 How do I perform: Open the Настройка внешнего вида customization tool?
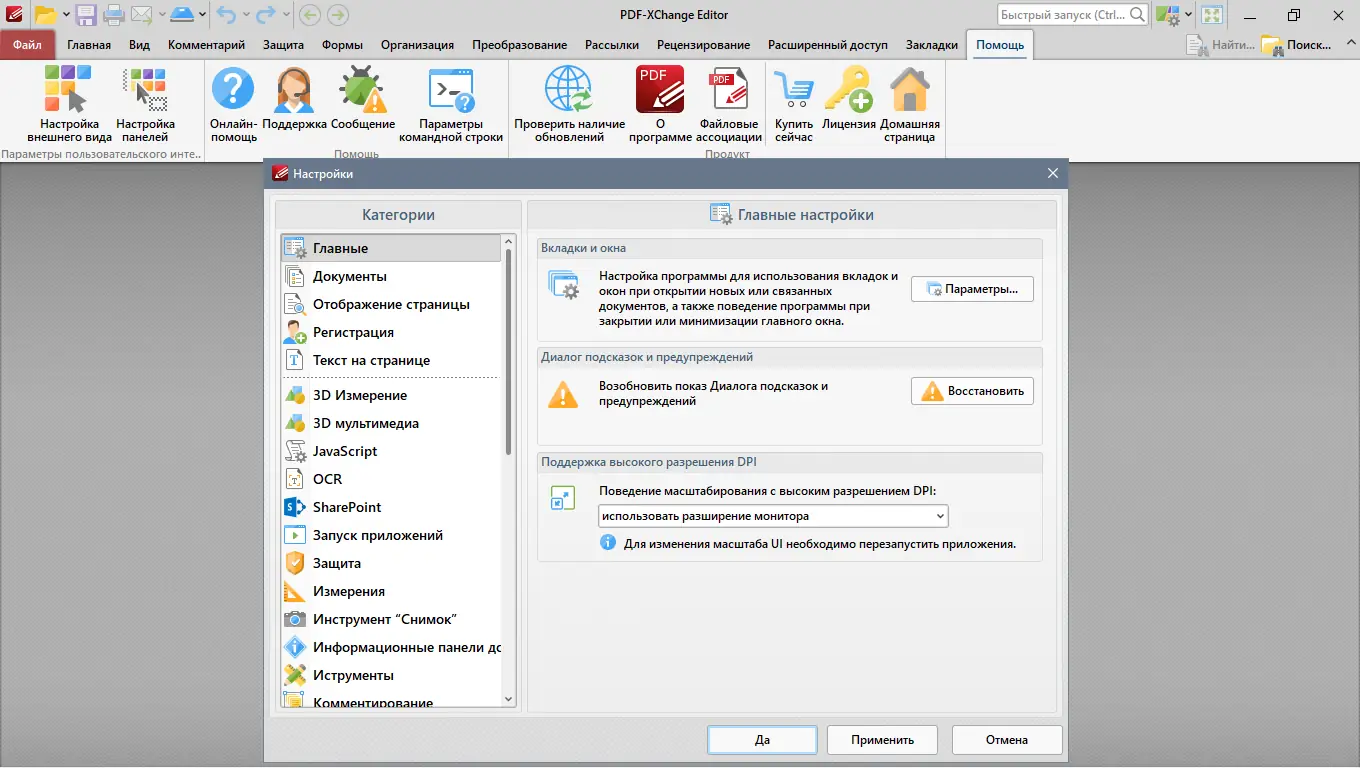(x=69, y=104)
